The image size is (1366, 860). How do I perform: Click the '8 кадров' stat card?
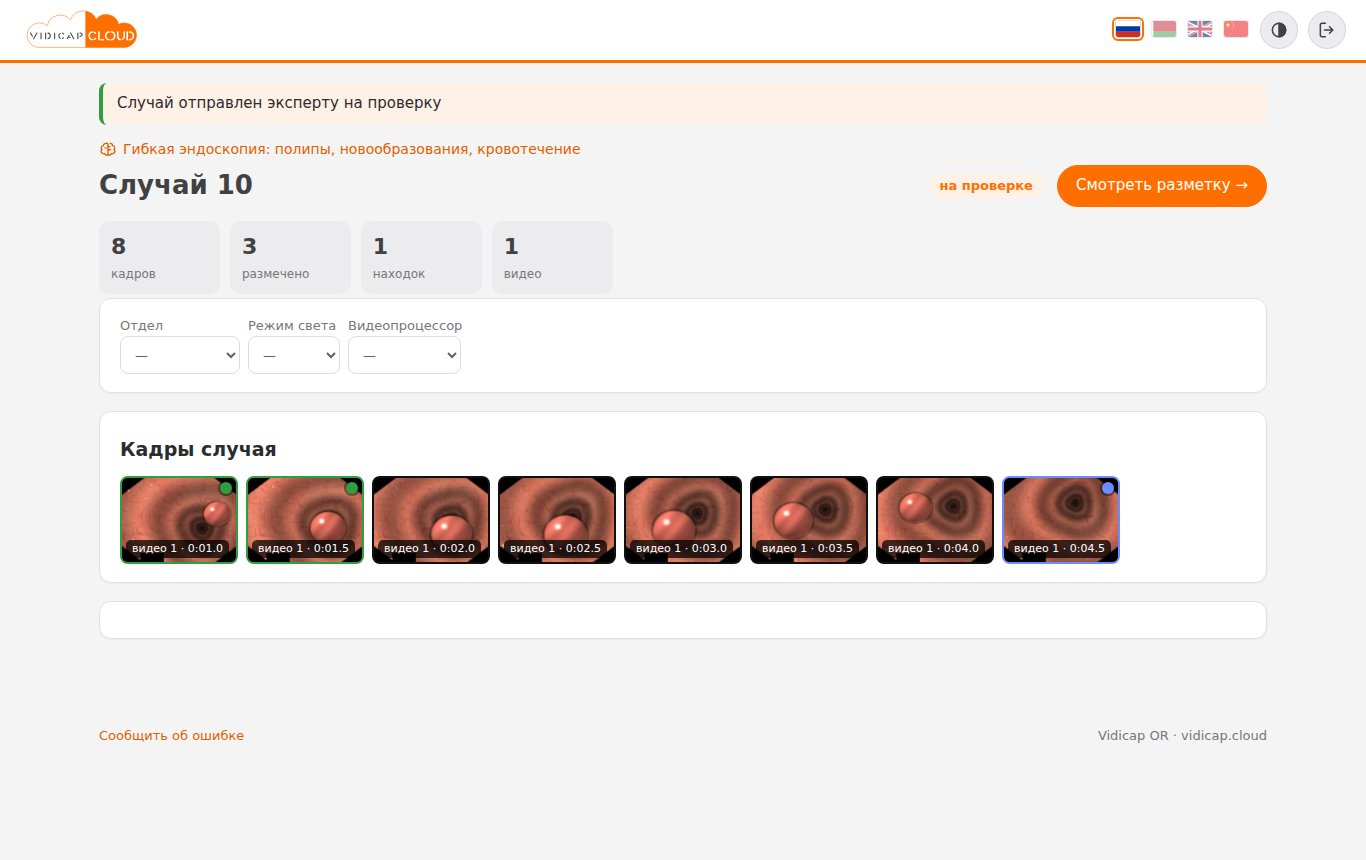point(159,257)
